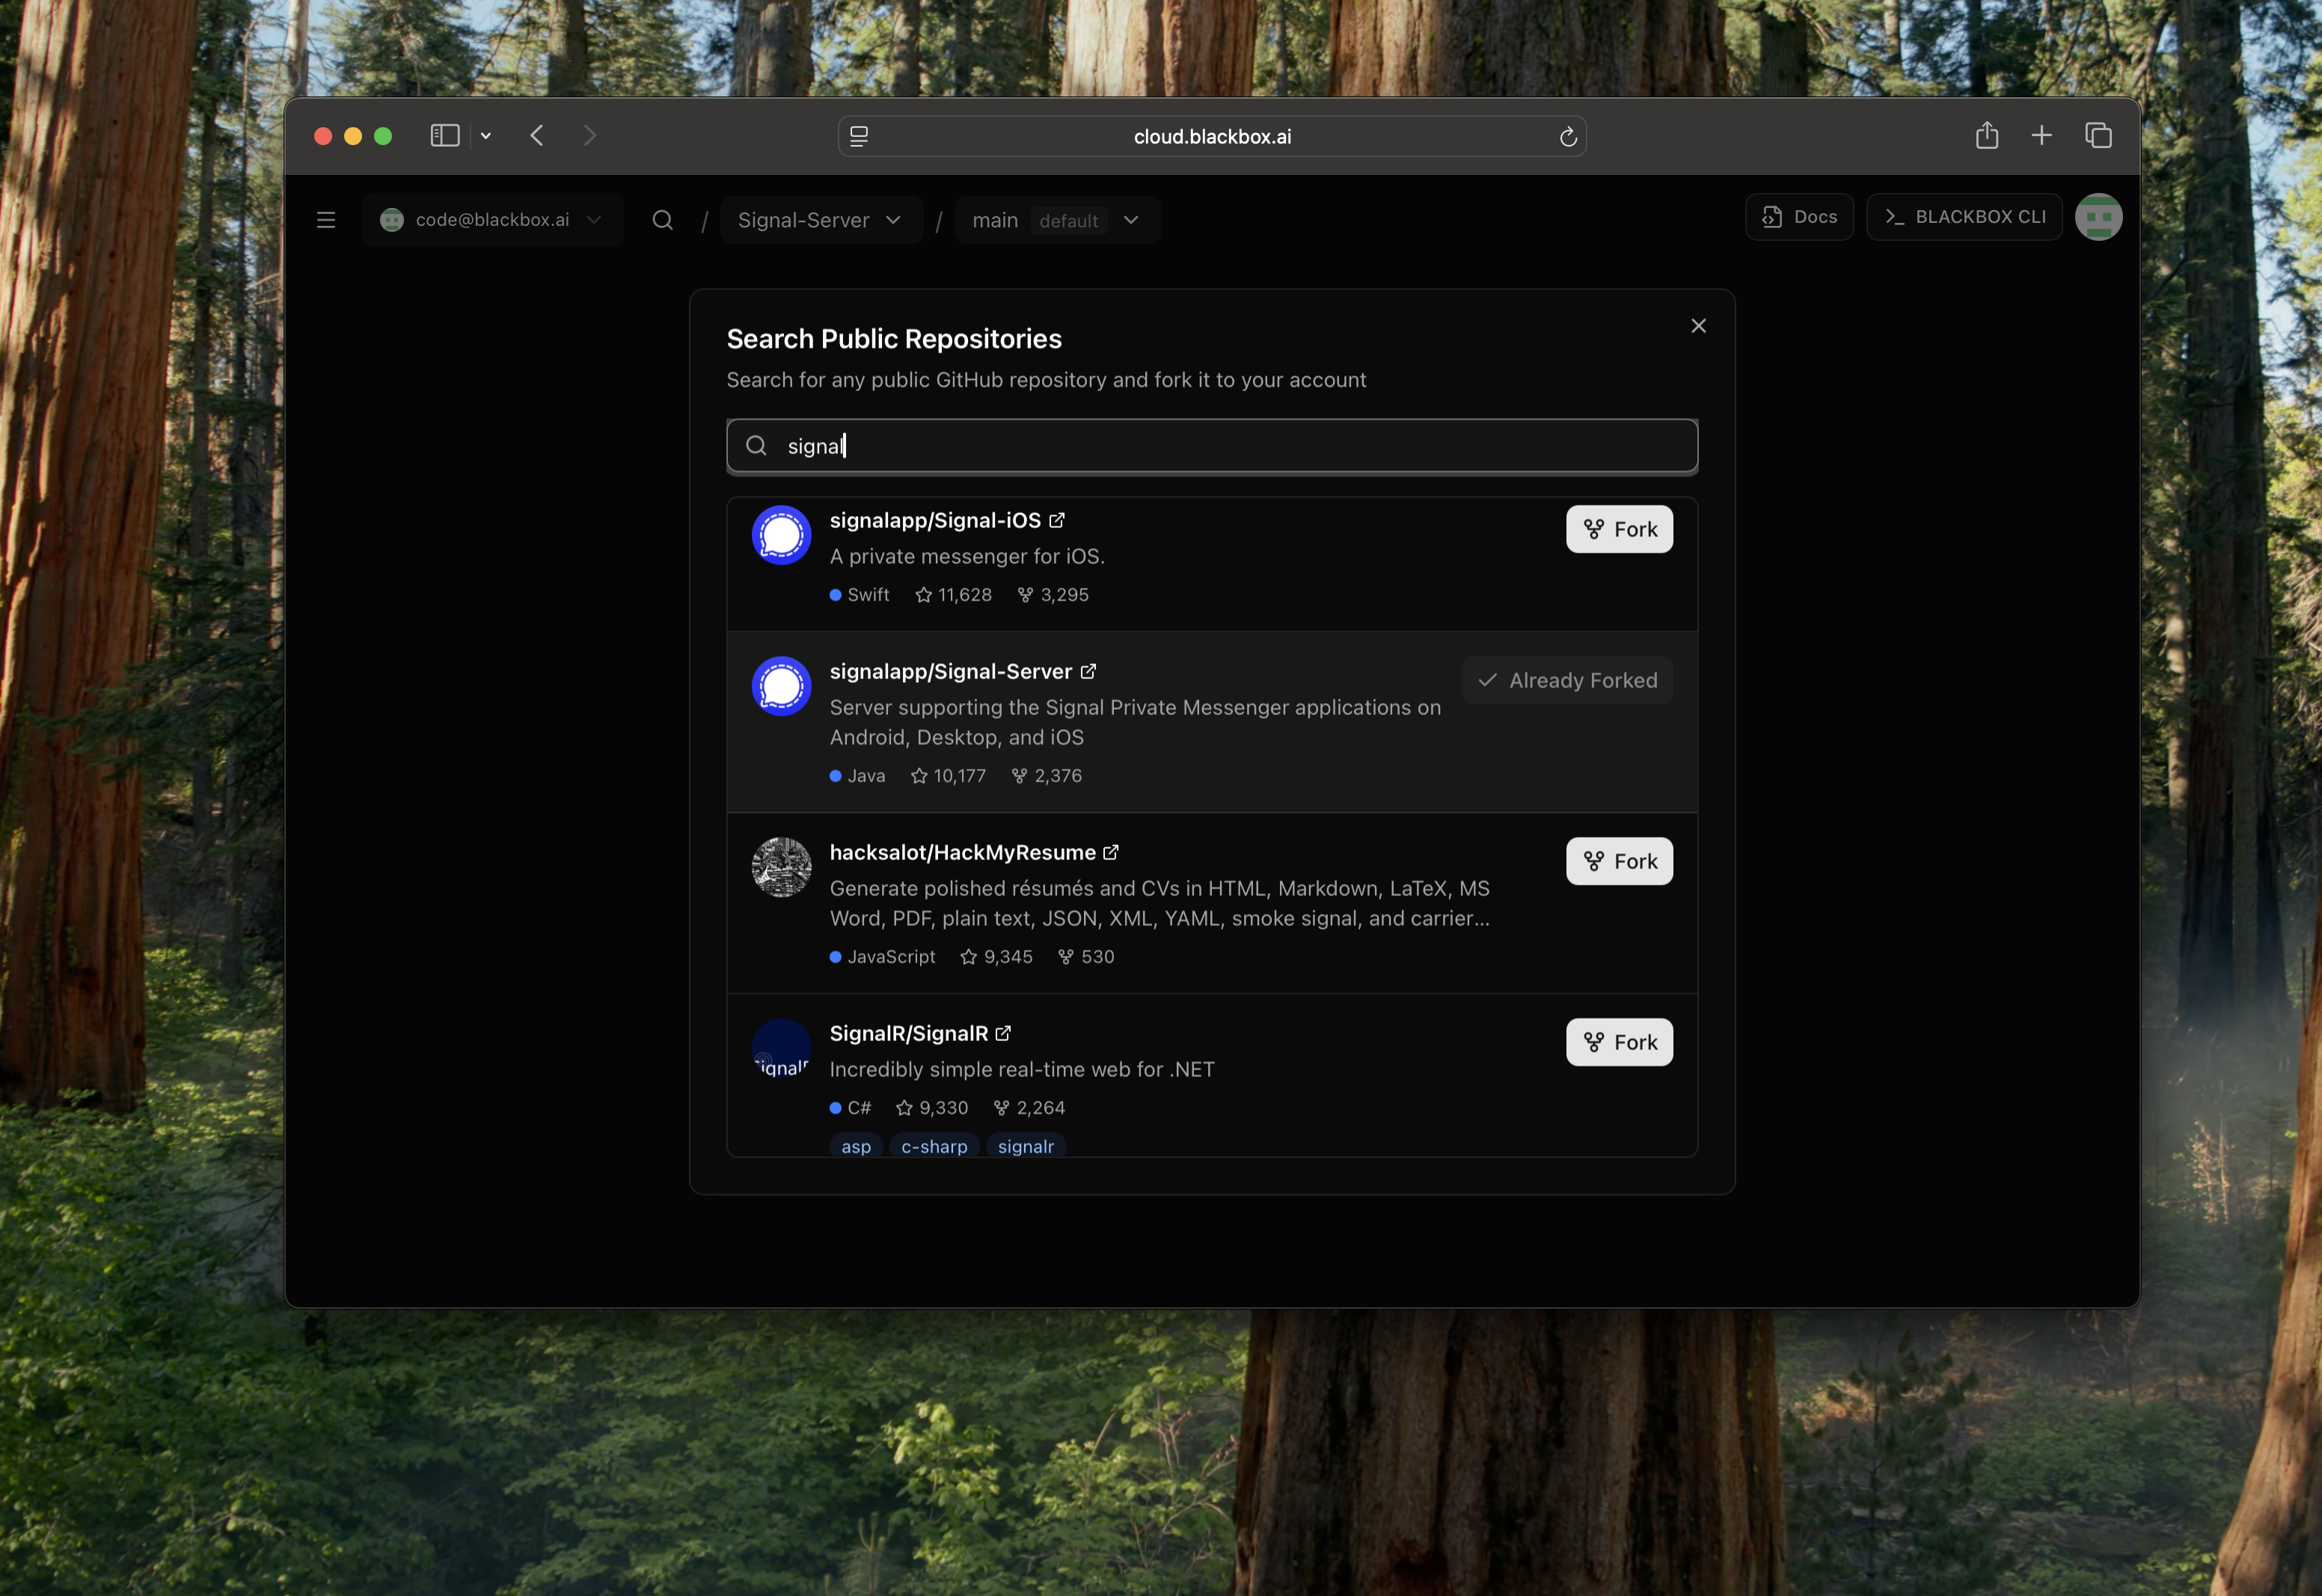Click inside the repository search field
Viewport: 2322px width, 1596px height.
tap(1211, 446)
